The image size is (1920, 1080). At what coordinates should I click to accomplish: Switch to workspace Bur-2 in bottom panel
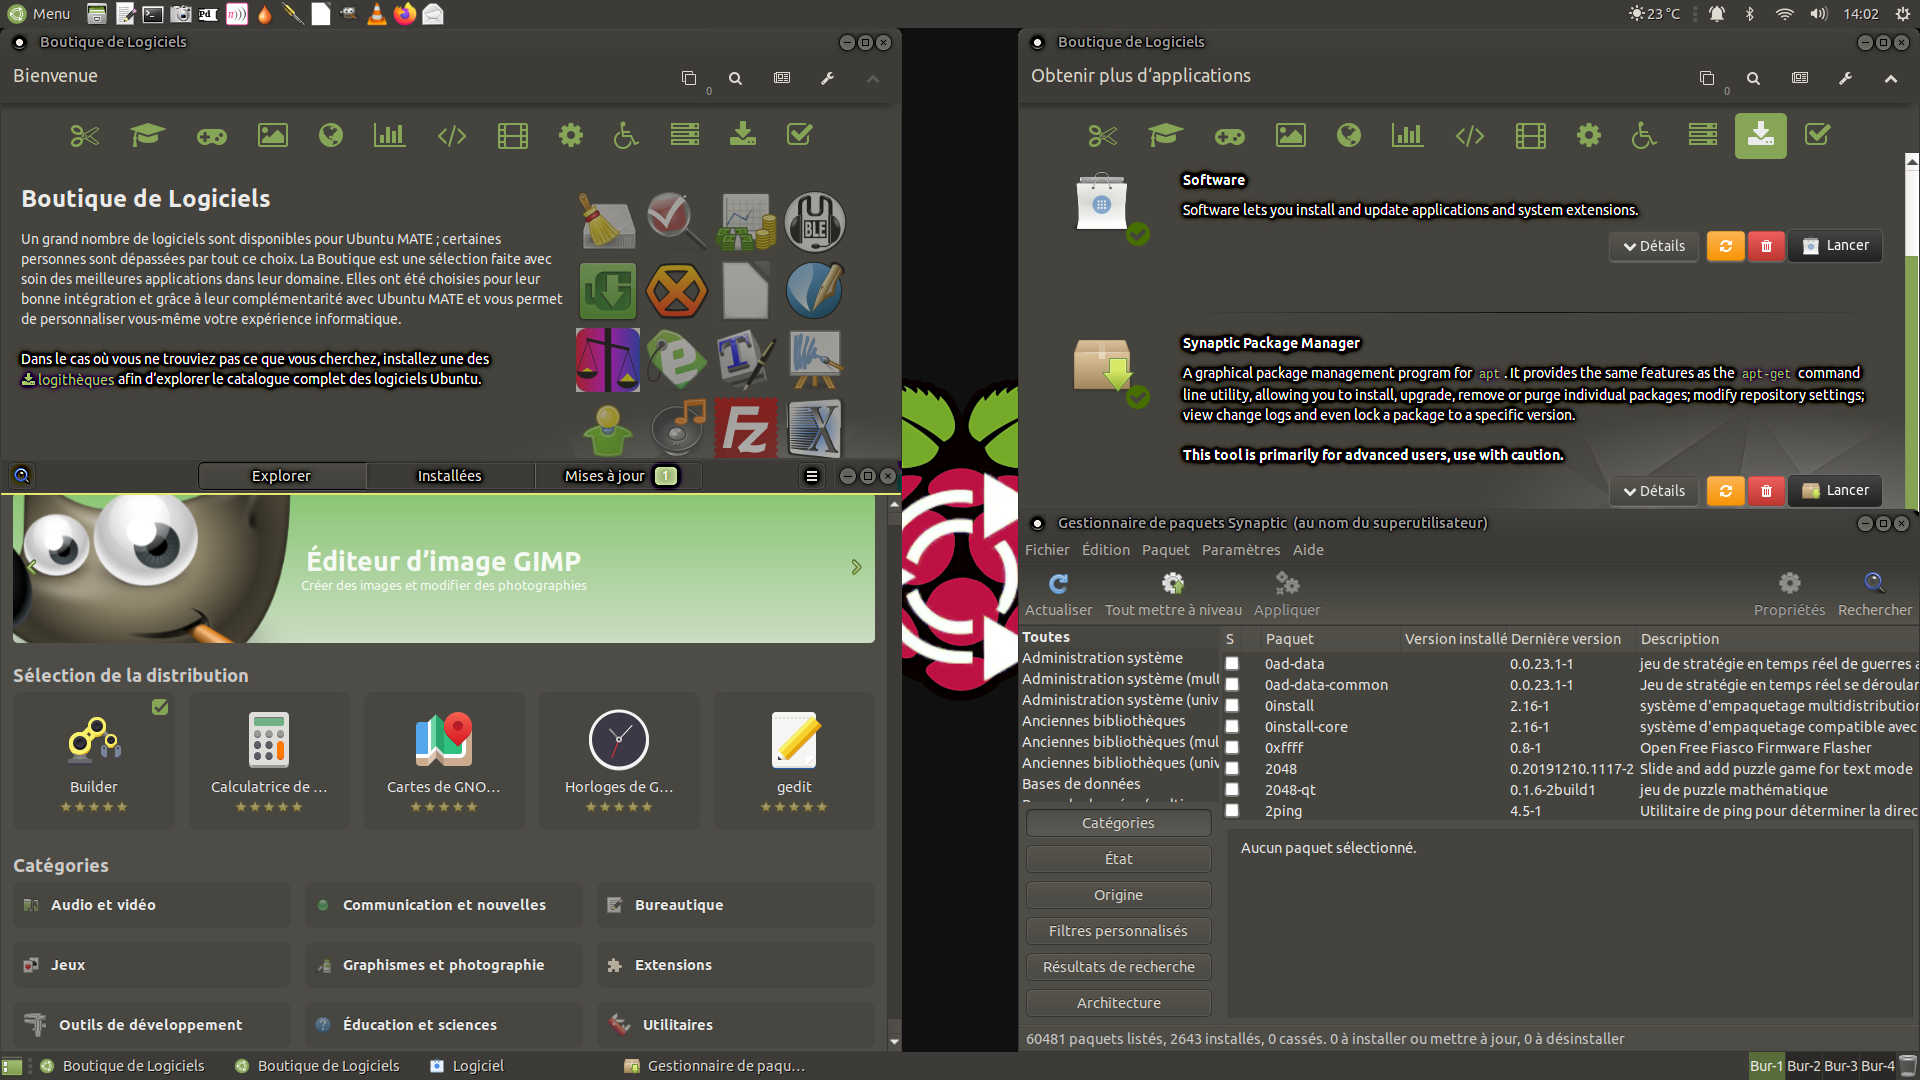[x=1804, y=1066]
